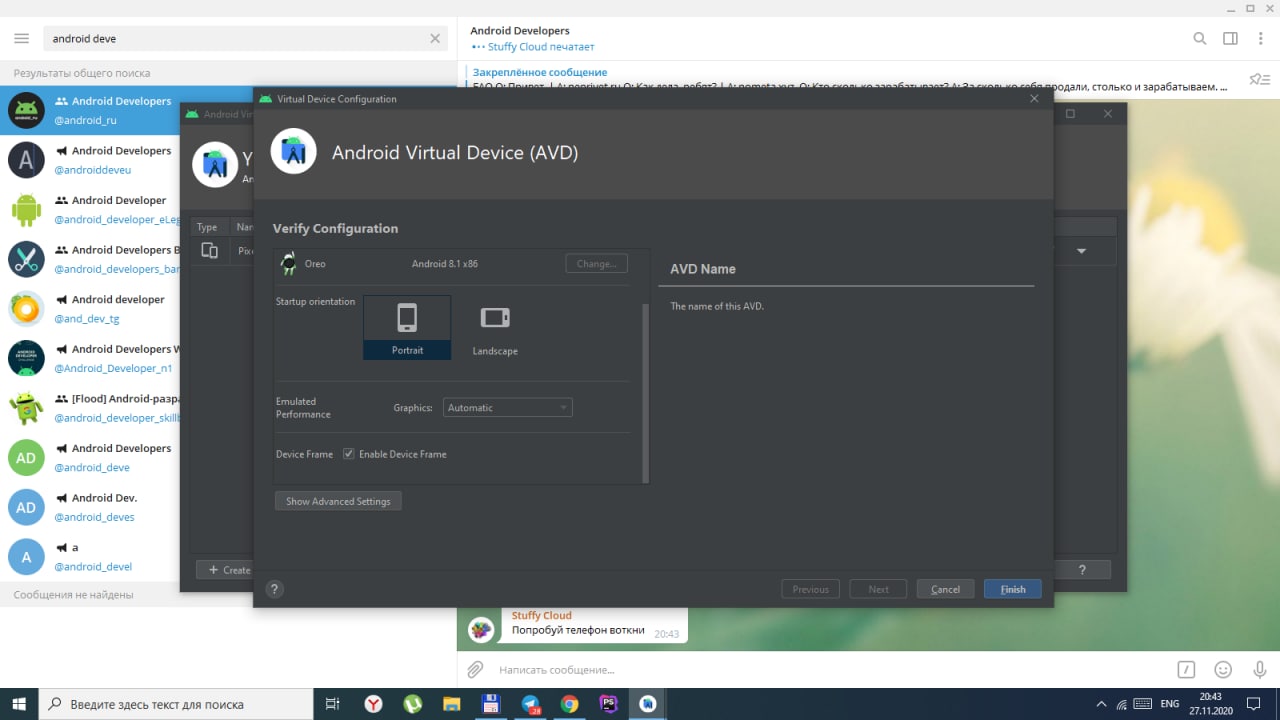Click the device type icon in AVD Manager list

coord(209,251)
